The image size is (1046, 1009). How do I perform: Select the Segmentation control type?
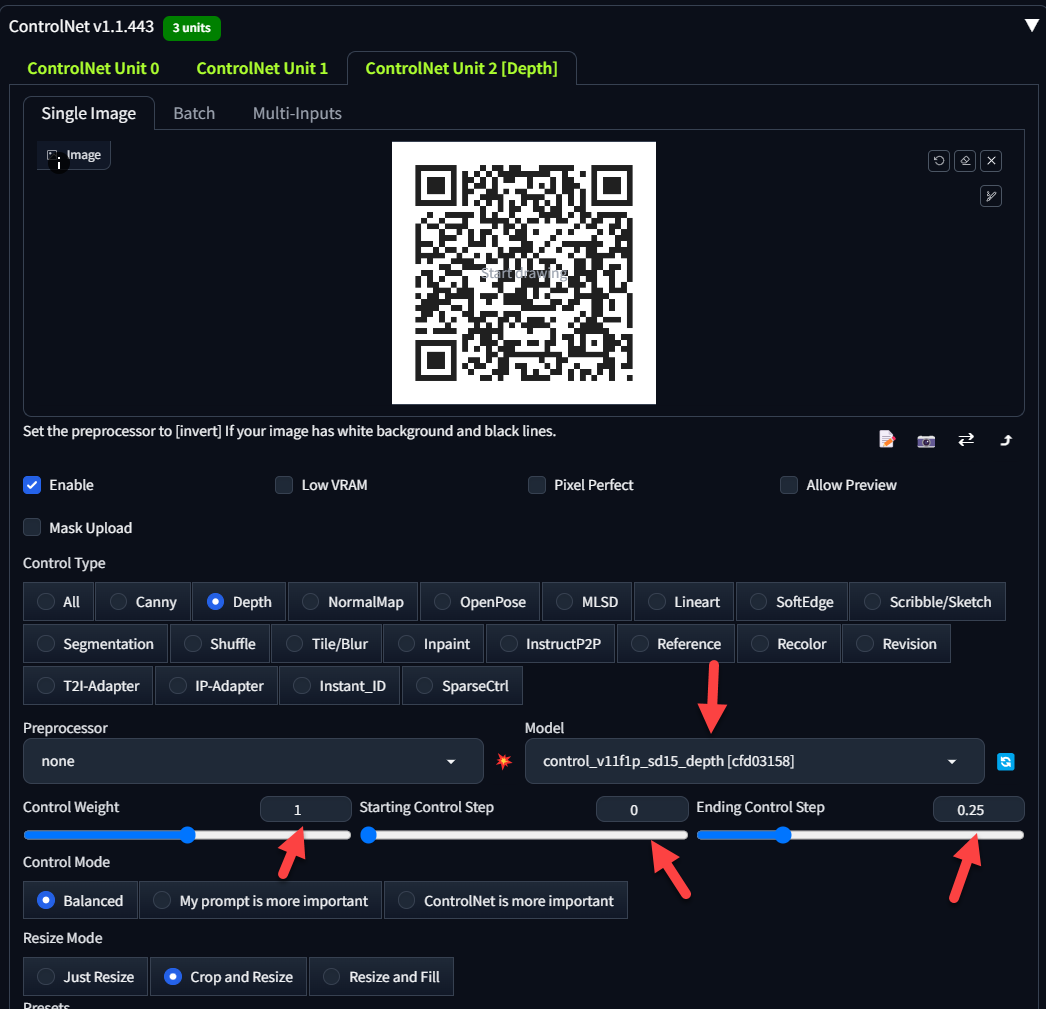coord(95,644)
